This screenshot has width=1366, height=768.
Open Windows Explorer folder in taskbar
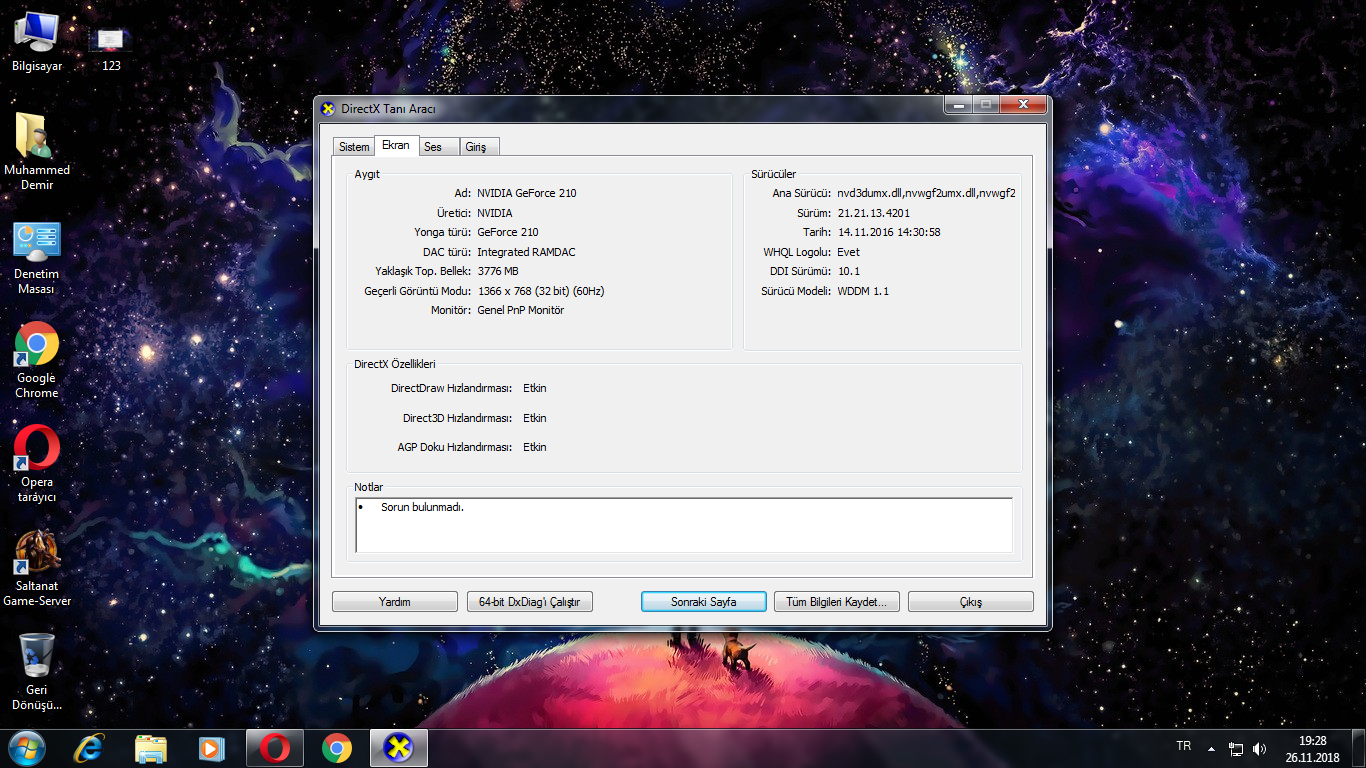tap(150, 748)
